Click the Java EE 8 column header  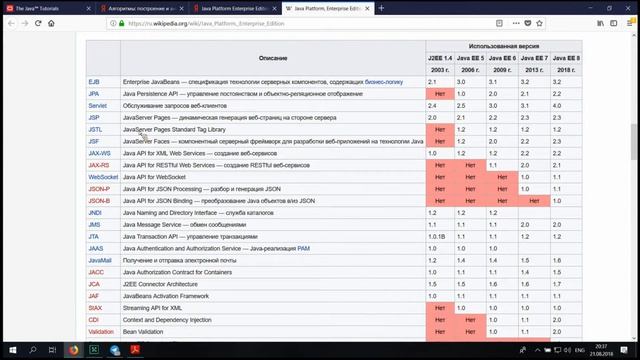(566, 58)
